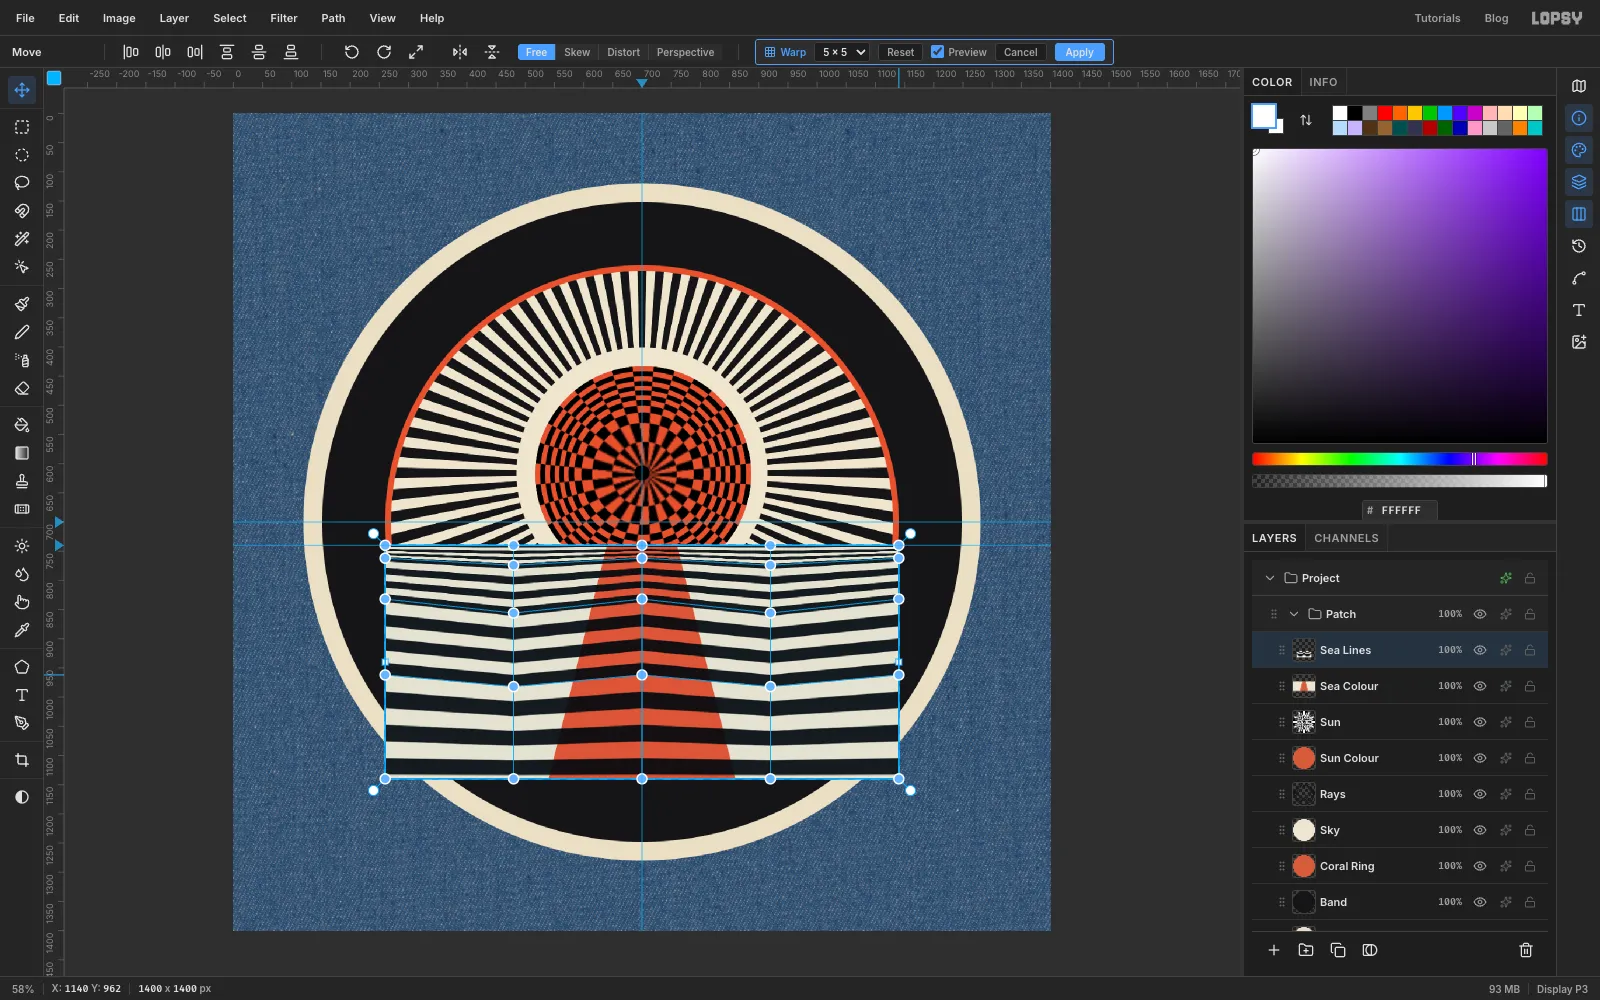Lock the Sky layer

1530,830
